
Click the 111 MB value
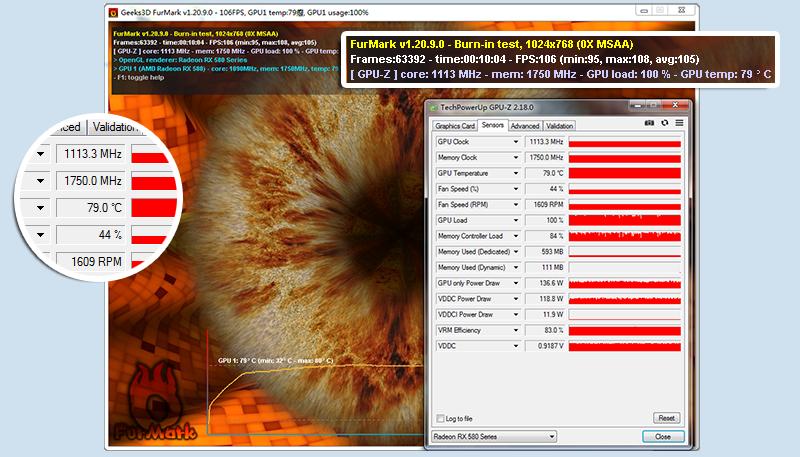545,268
